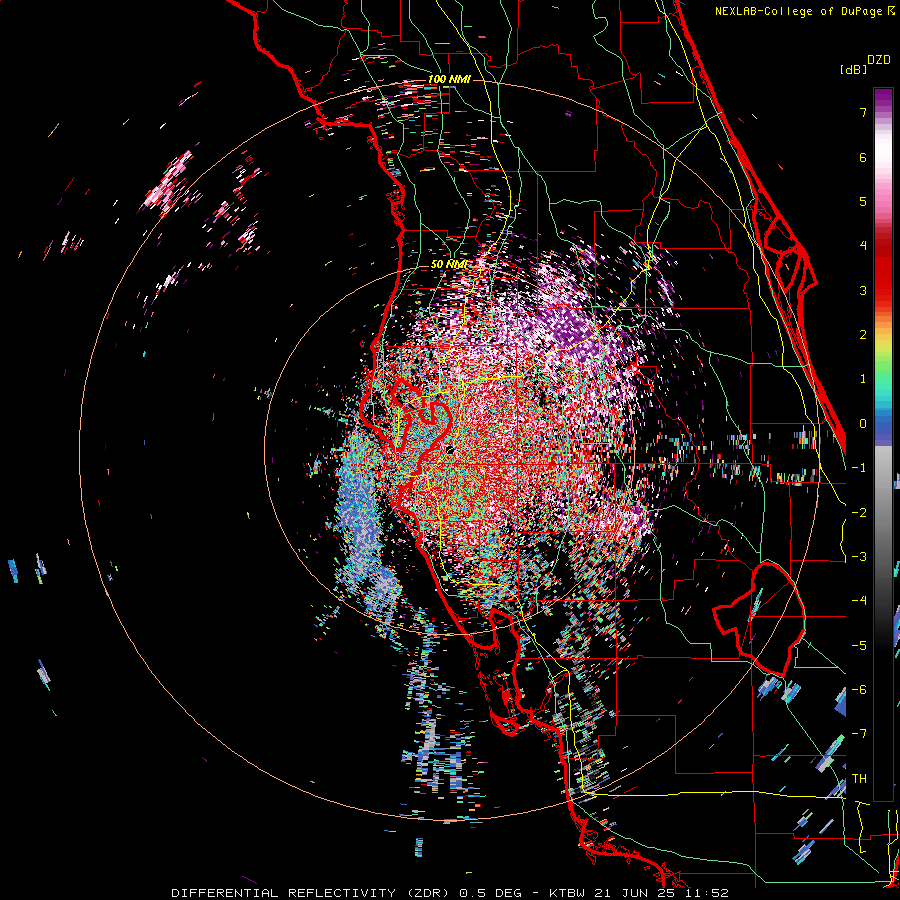Click the DZD product label above color scale

click(879, 60)
